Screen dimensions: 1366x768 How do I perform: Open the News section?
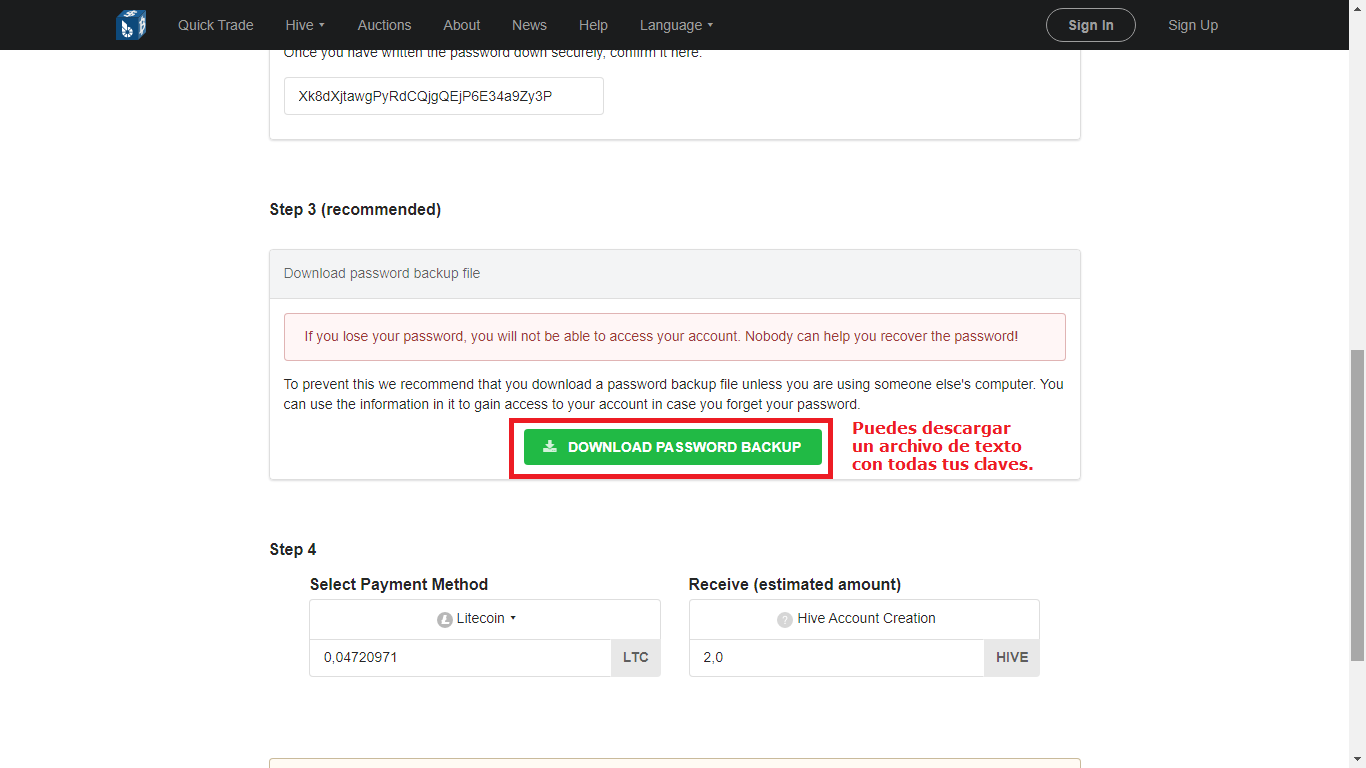point(529,25)
